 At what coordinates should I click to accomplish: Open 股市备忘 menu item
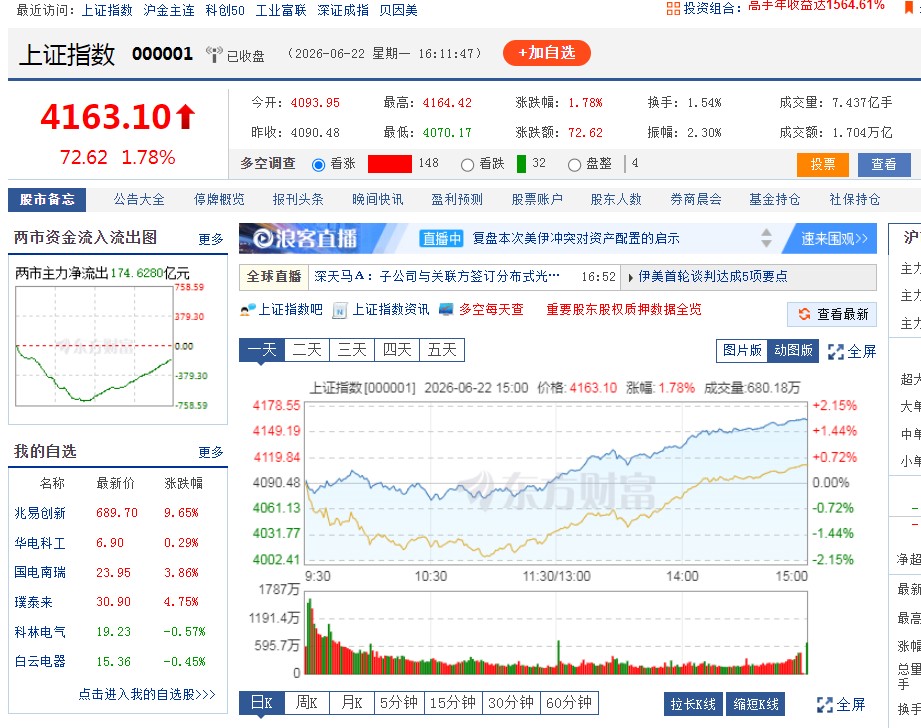[x=47, y=200]
